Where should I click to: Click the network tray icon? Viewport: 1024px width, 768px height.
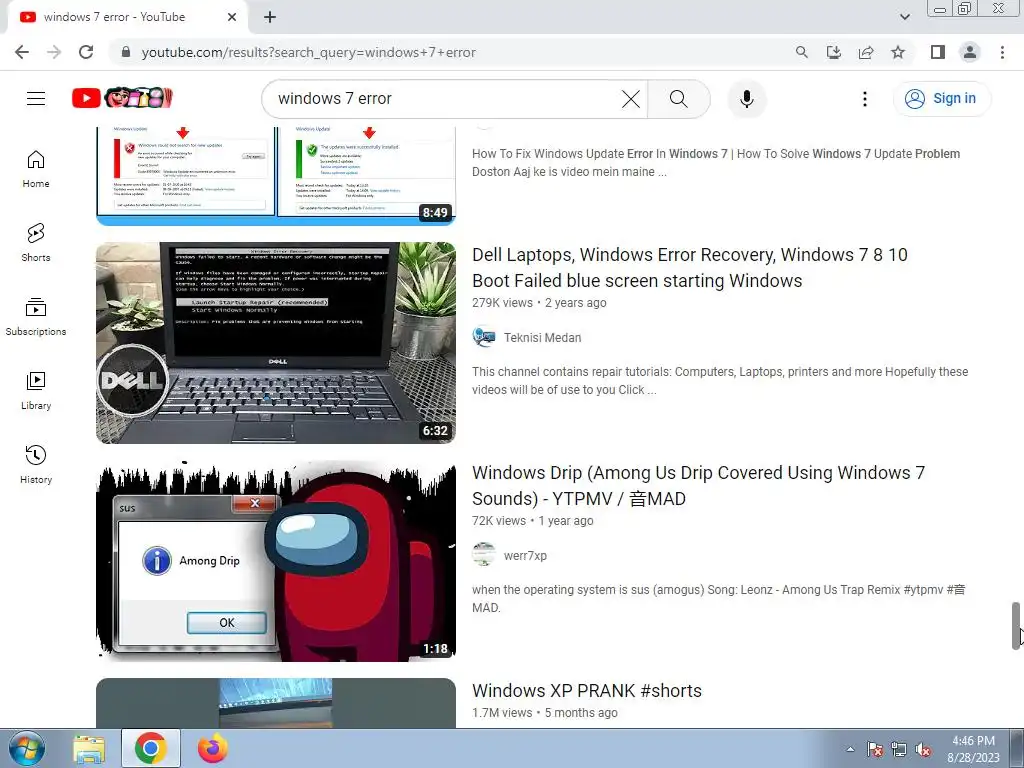pyautogui.click(x=899, y=750)
